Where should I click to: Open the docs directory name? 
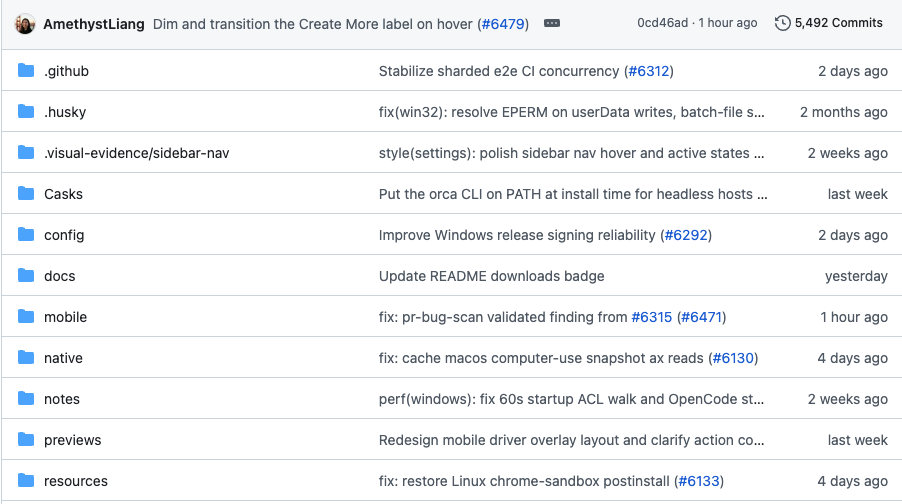coord(60,276)
